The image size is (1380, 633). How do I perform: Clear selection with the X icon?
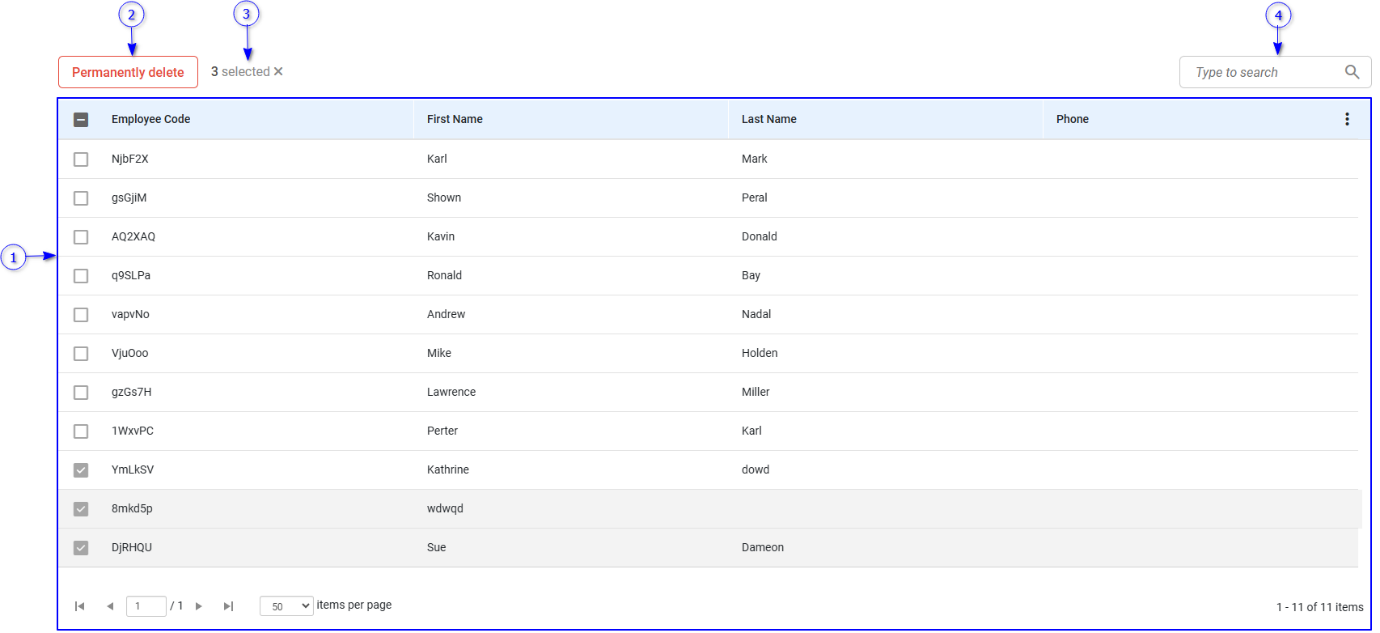(x=279, y=71)
